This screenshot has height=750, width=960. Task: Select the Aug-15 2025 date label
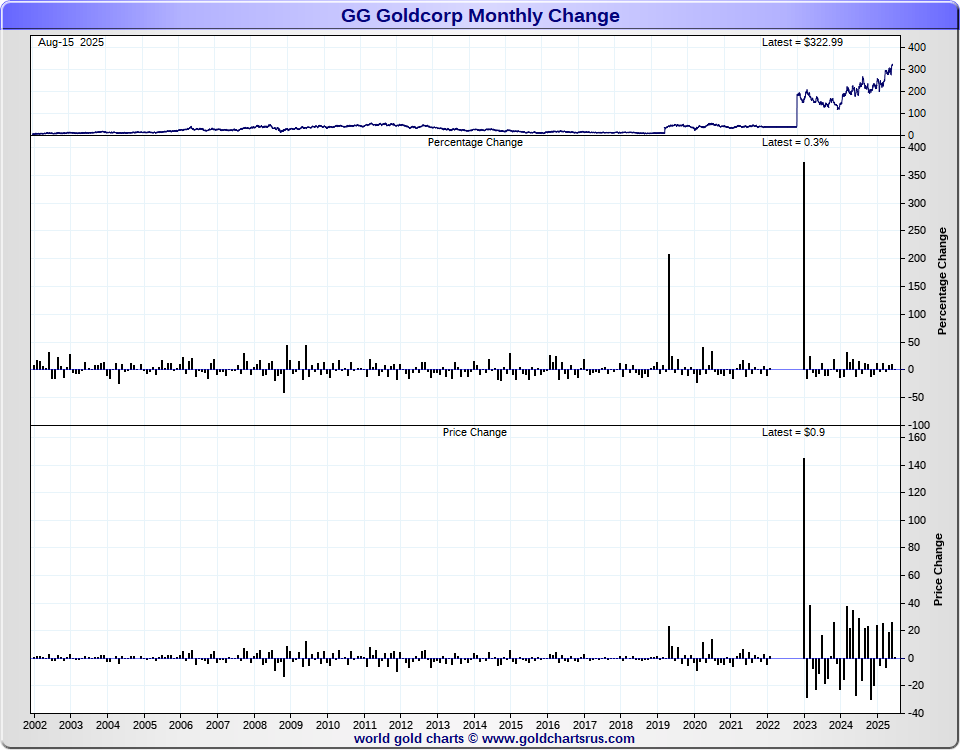[71, 42]
